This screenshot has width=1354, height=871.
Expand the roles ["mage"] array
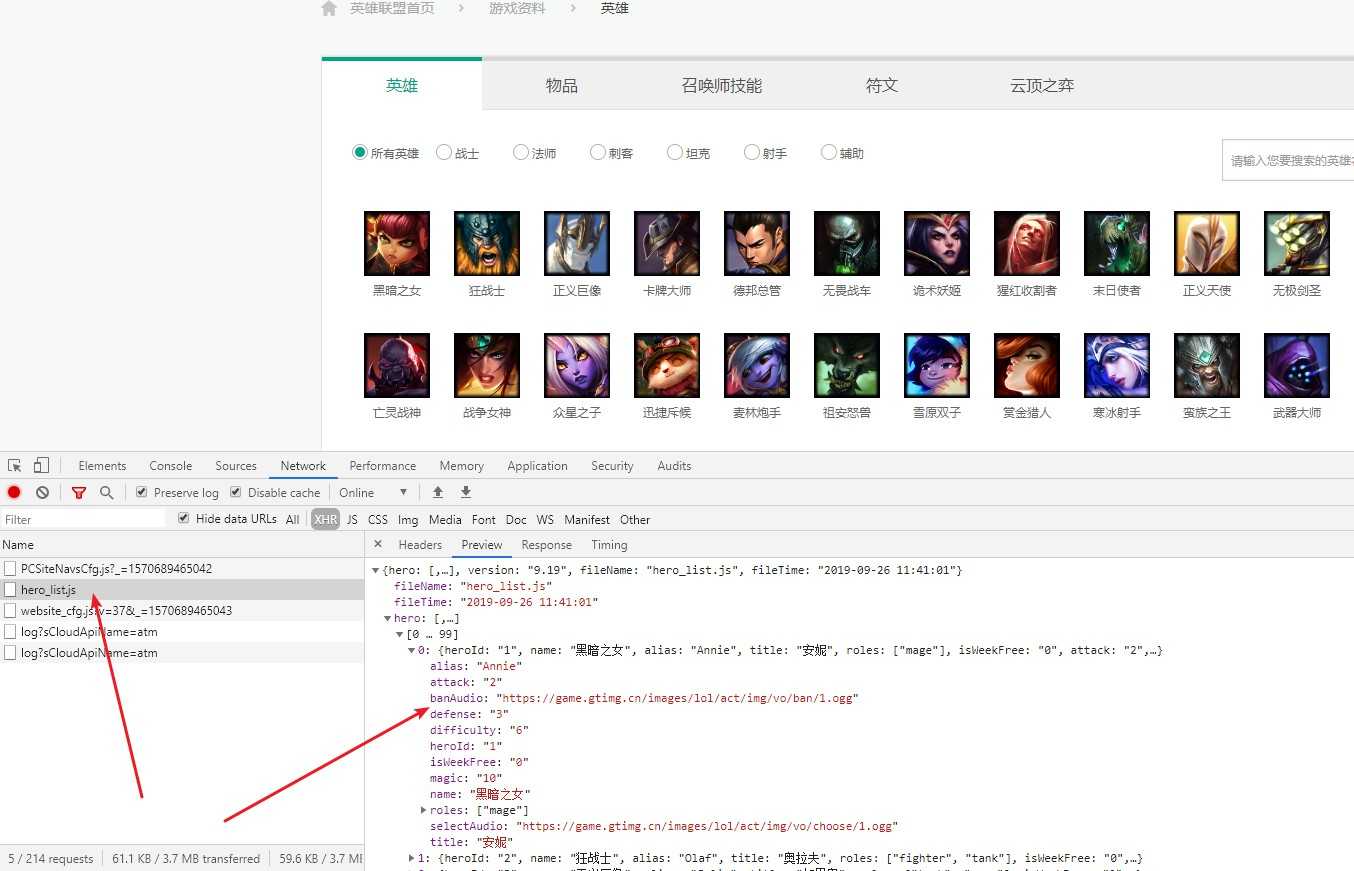coord(423,810)
